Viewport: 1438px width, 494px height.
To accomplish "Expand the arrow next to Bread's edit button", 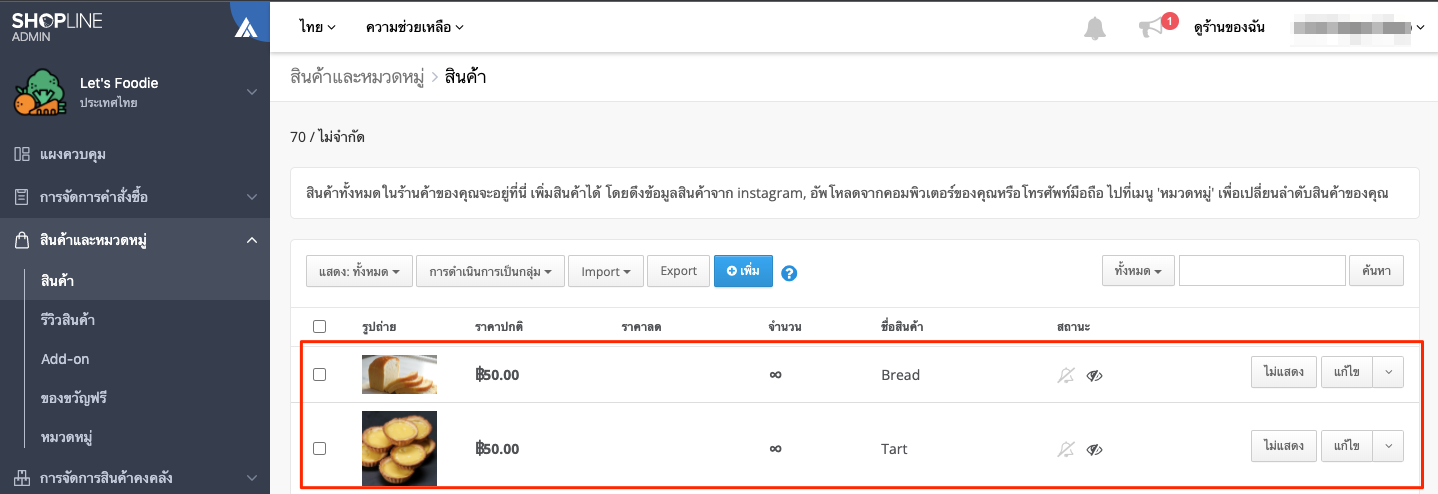I will point(1388,371).
